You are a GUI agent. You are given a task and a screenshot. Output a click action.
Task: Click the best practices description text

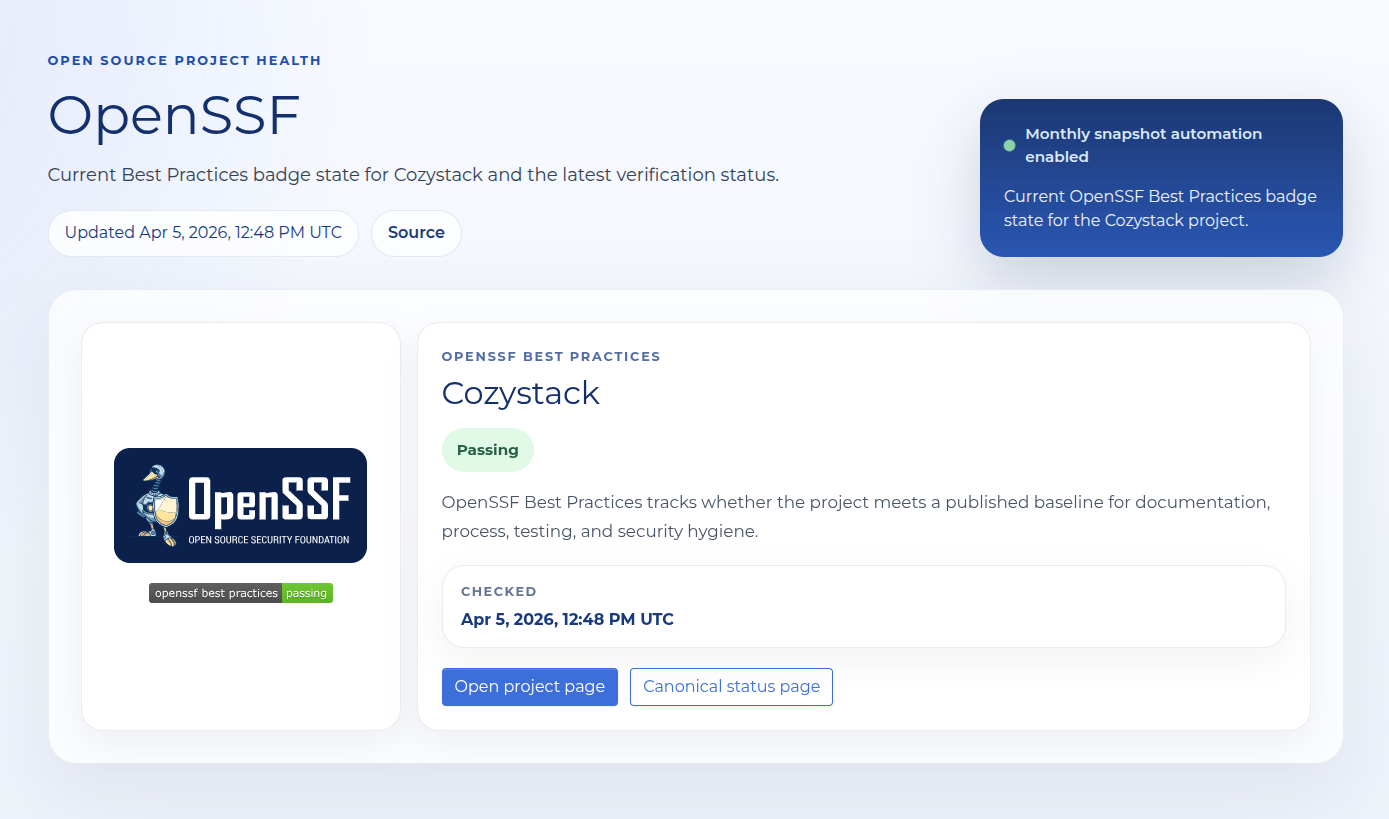855,516
